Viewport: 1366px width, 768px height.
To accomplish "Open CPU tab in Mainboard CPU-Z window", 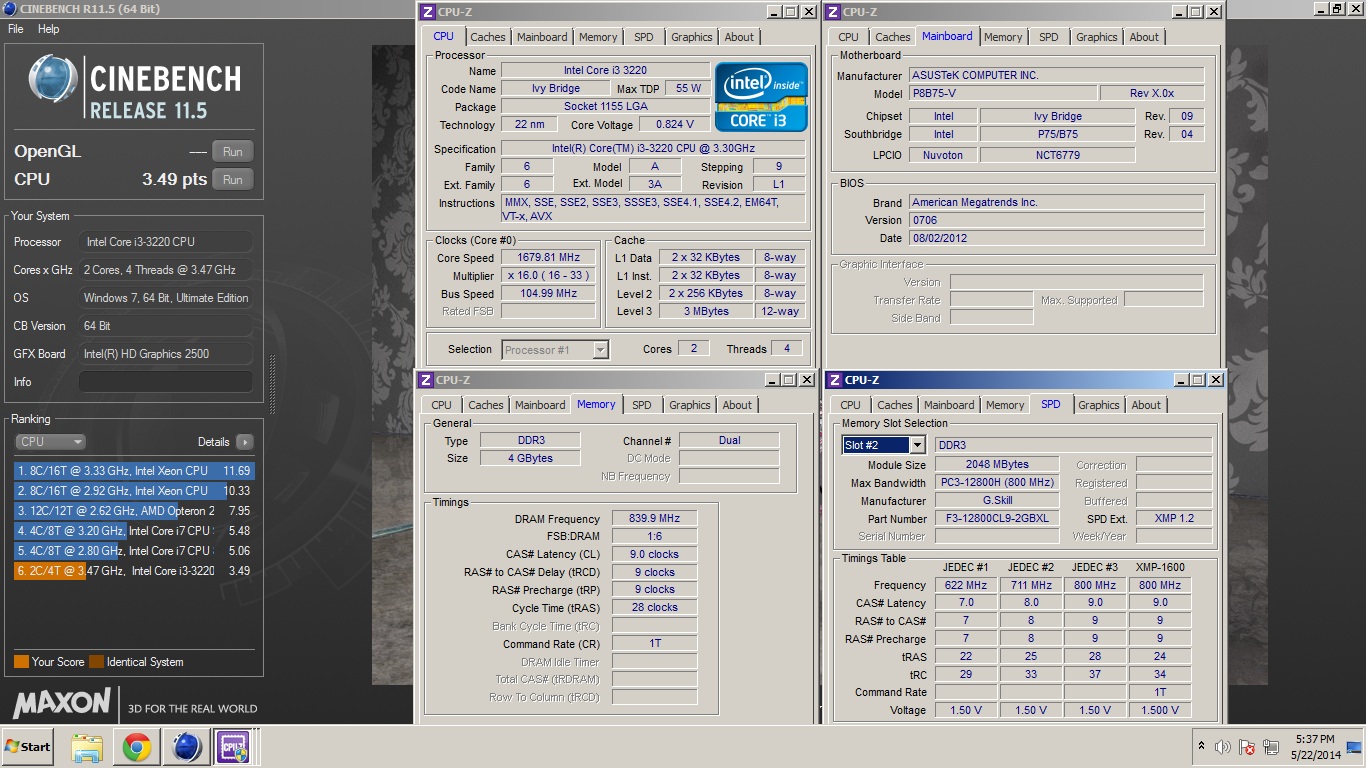I will pyautogui.click(x=848, y=37).
